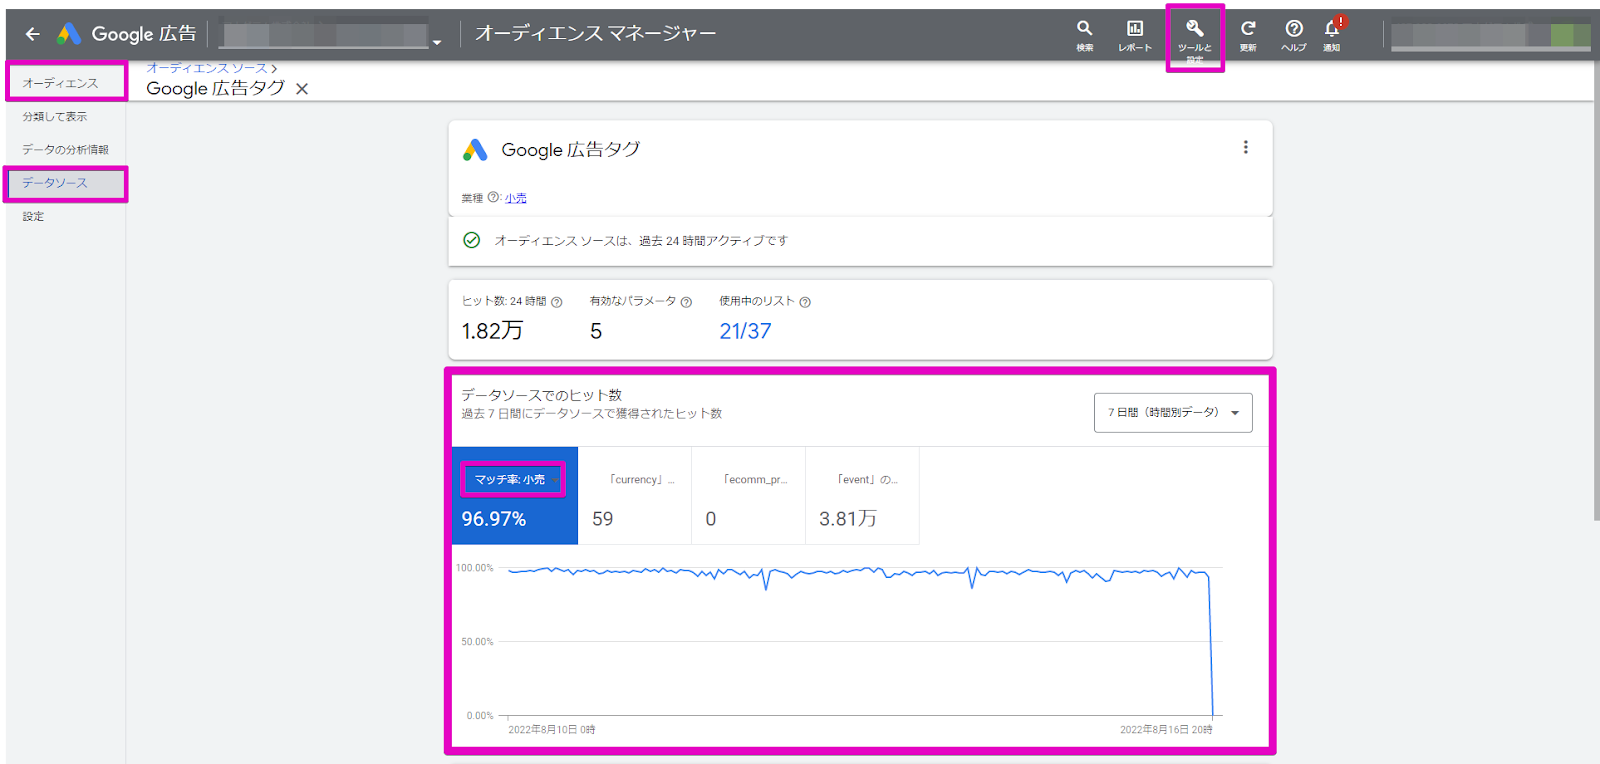The image size is (1600, 764).
Task: Open the 小売 business type link
Action: point(516,198)
